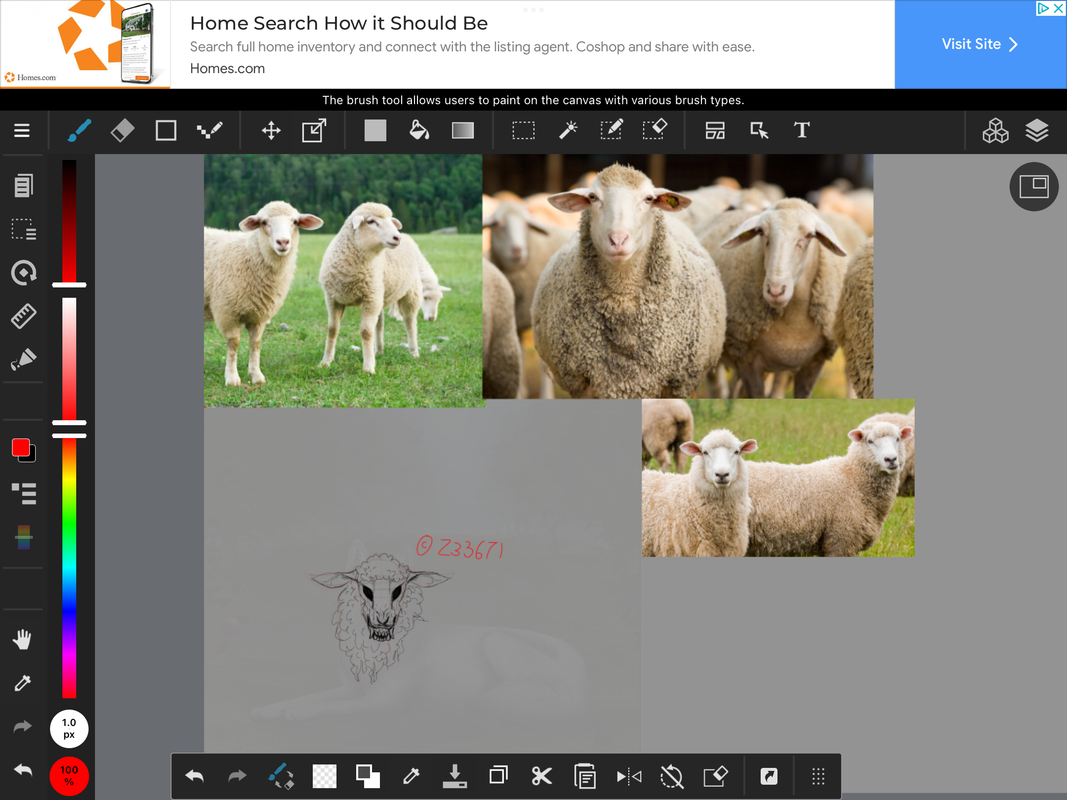Click the export share arrow icon

(x=769, y=776)
